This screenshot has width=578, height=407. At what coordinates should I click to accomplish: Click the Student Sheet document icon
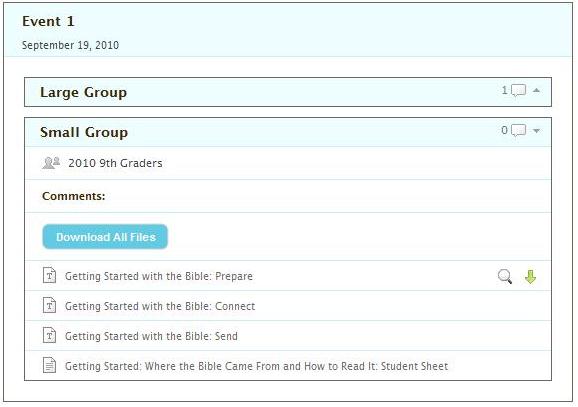pos(49,365)
